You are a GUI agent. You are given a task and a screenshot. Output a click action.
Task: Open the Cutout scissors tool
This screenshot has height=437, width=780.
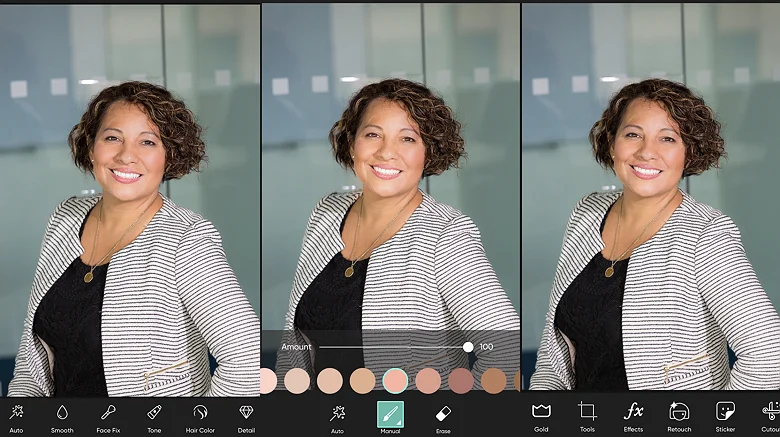(771, 417)
